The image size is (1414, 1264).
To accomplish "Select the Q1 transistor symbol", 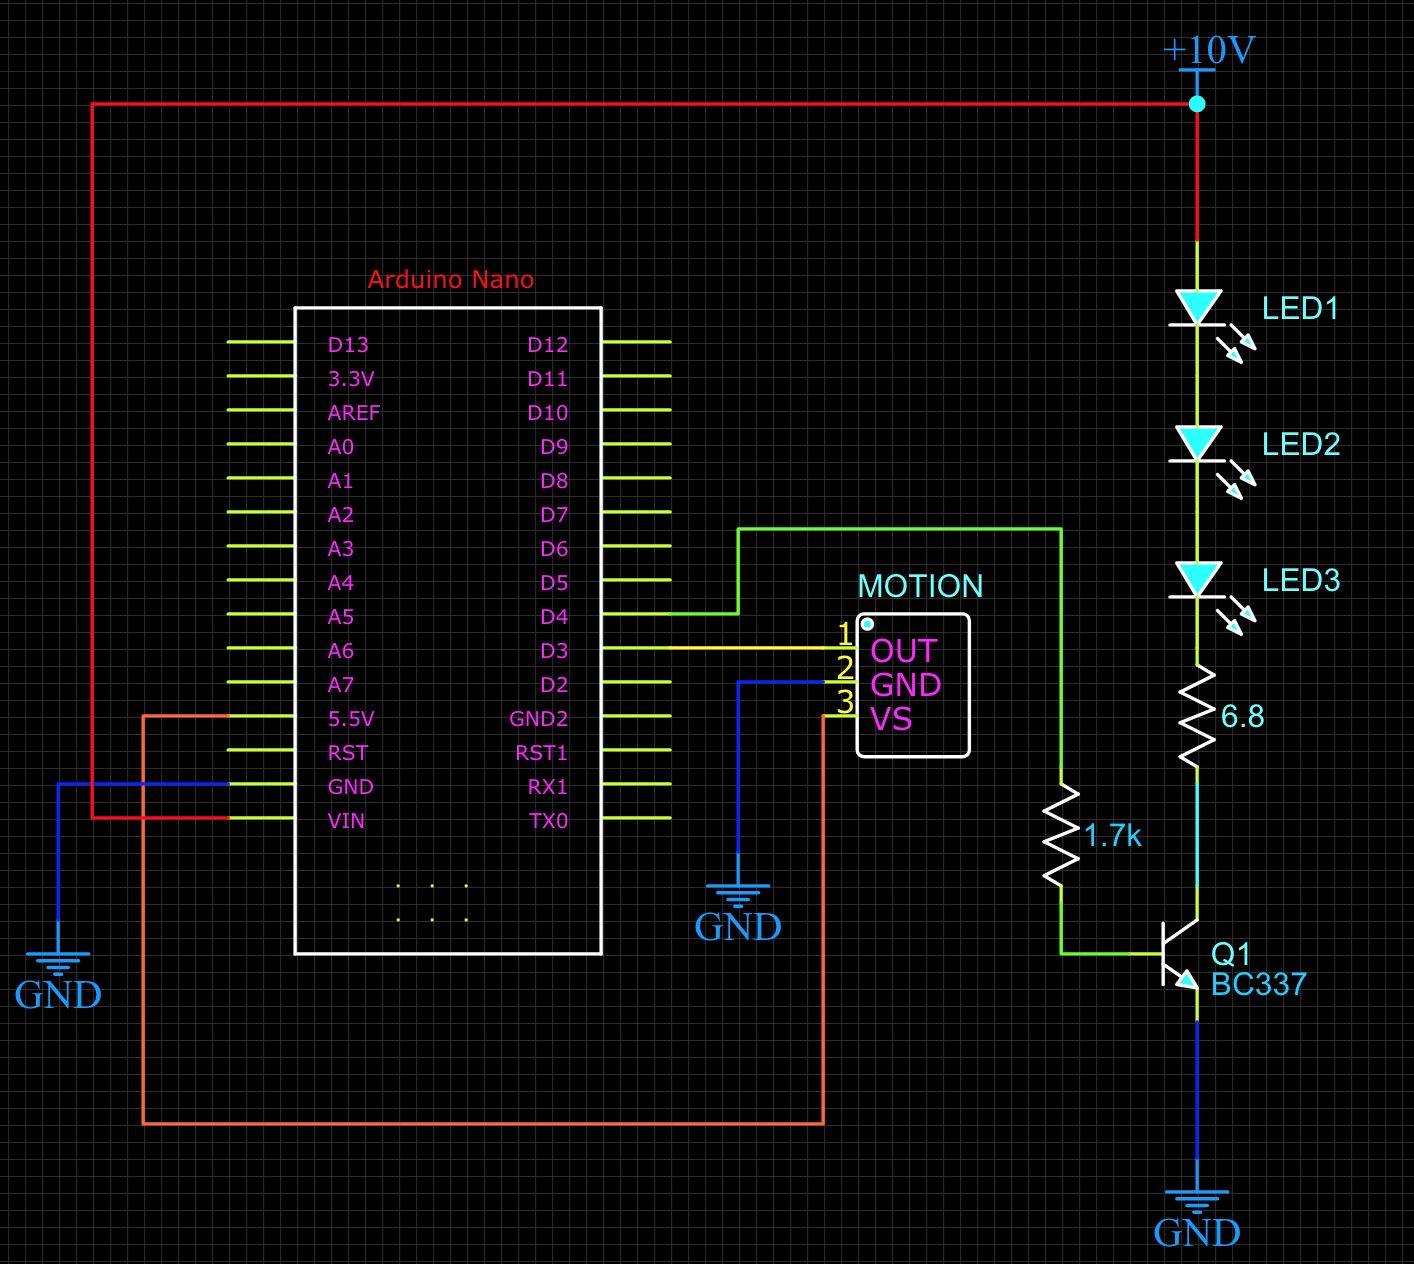I will (x=1178, y=954).
